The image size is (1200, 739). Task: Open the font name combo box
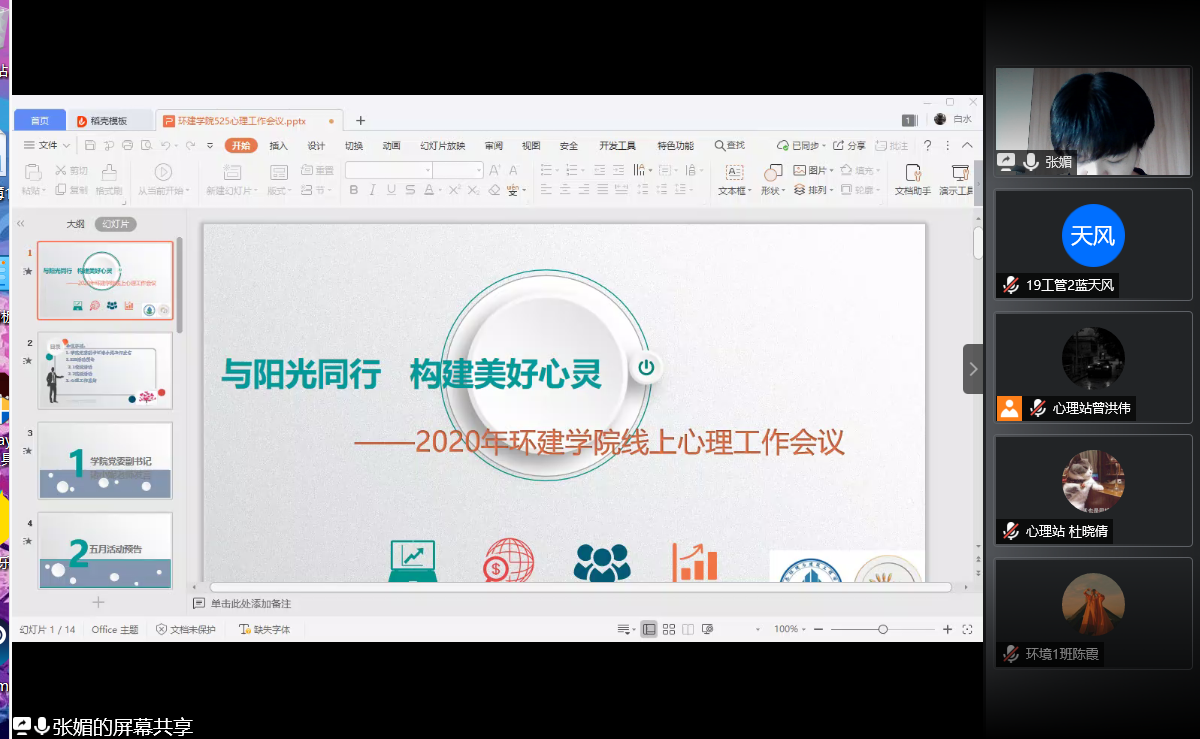pyautogui.click(x=388, y=171)
